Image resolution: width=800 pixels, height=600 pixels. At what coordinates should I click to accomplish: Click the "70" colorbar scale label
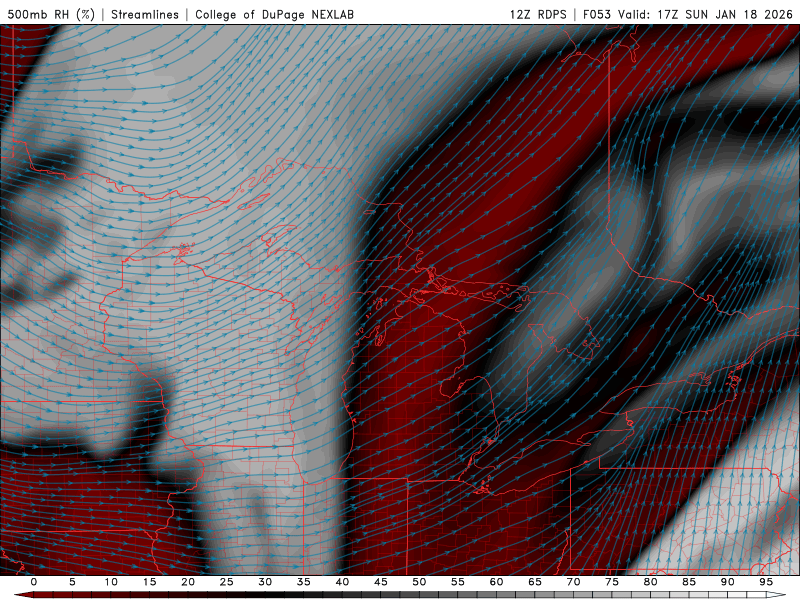(x=573, y=582)
